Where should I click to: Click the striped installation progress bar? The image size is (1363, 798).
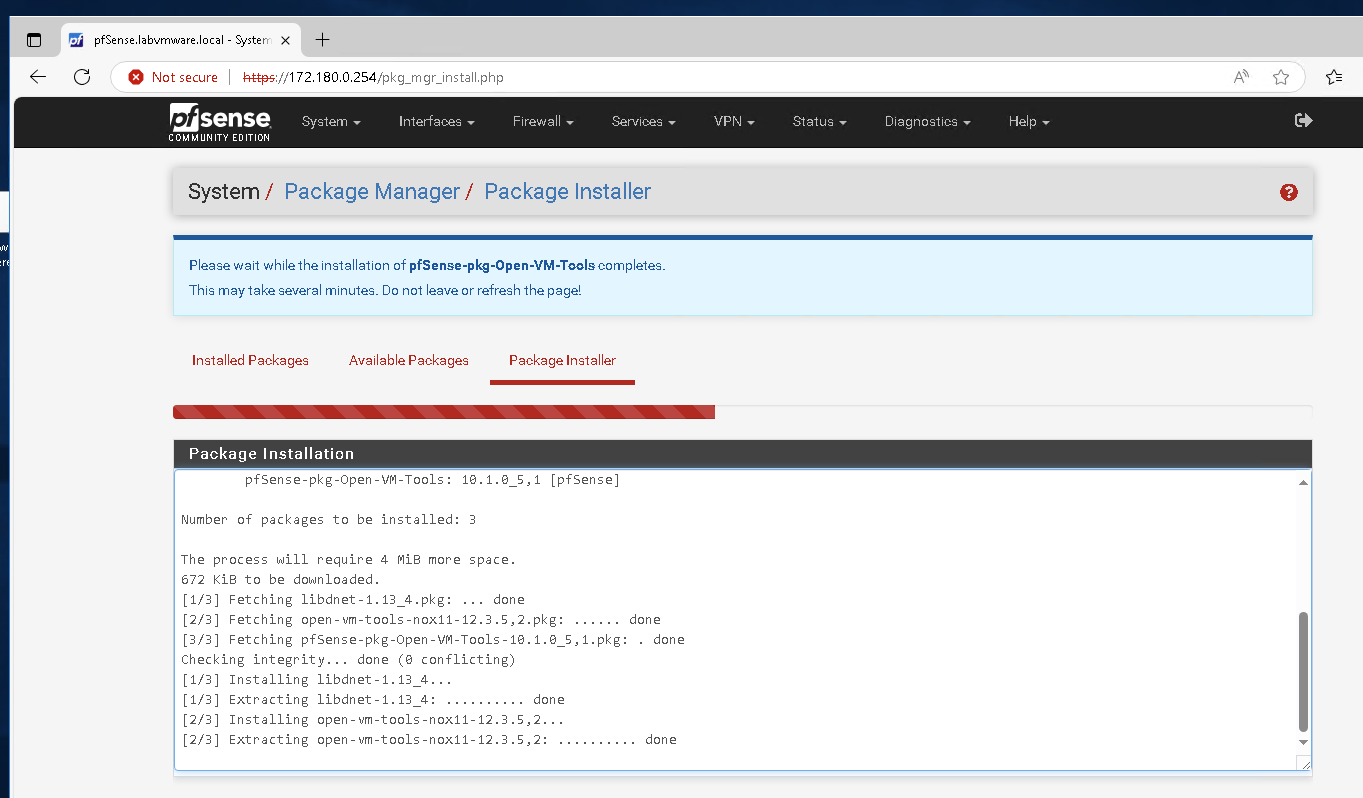444,412
